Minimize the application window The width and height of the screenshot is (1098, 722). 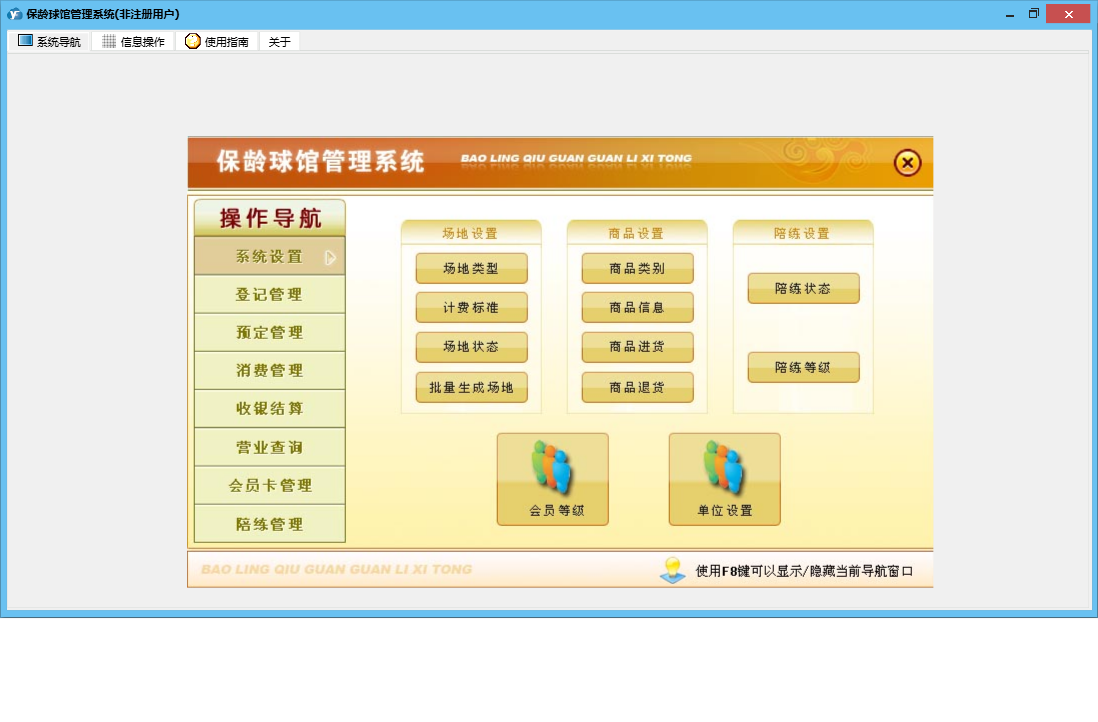(x=1010, y=14)
